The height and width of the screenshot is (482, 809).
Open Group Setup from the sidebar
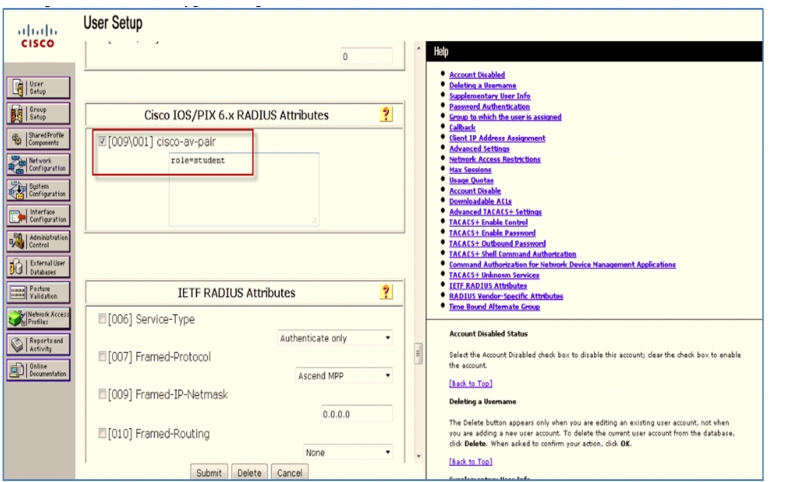pyautogui.click(x=38, y=114)
